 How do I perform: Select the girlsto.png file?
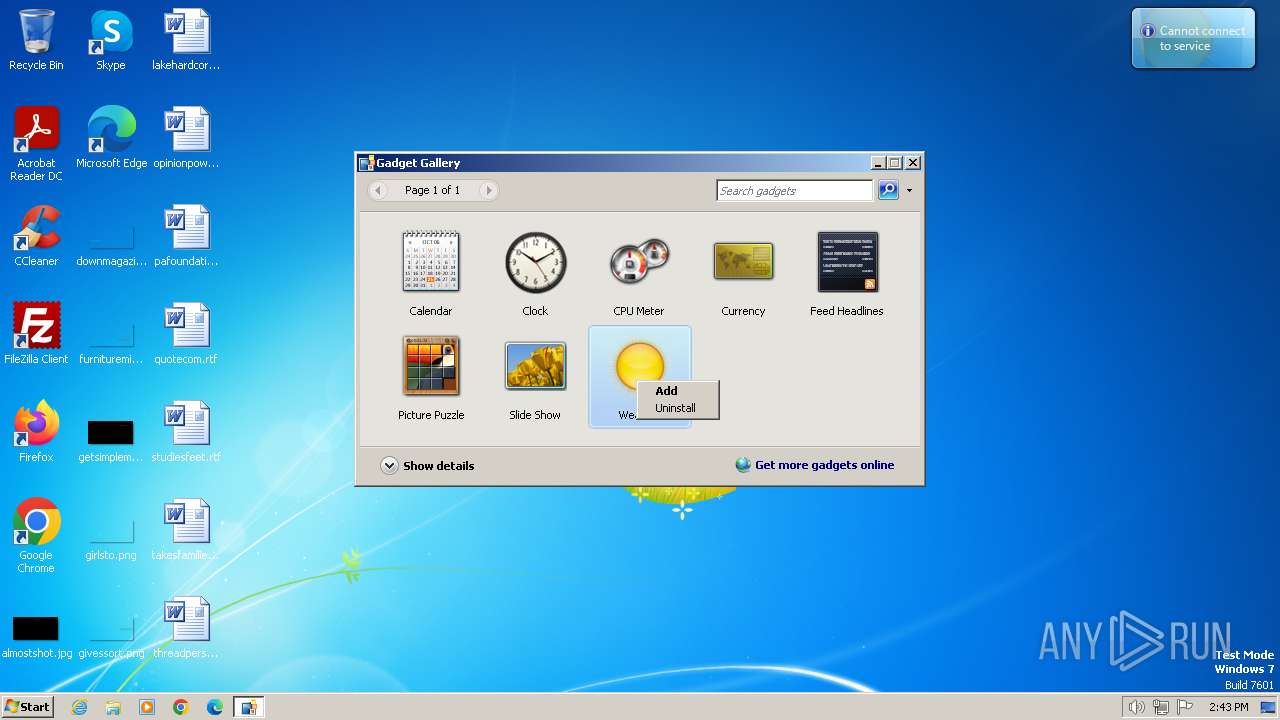coord(111,537)
